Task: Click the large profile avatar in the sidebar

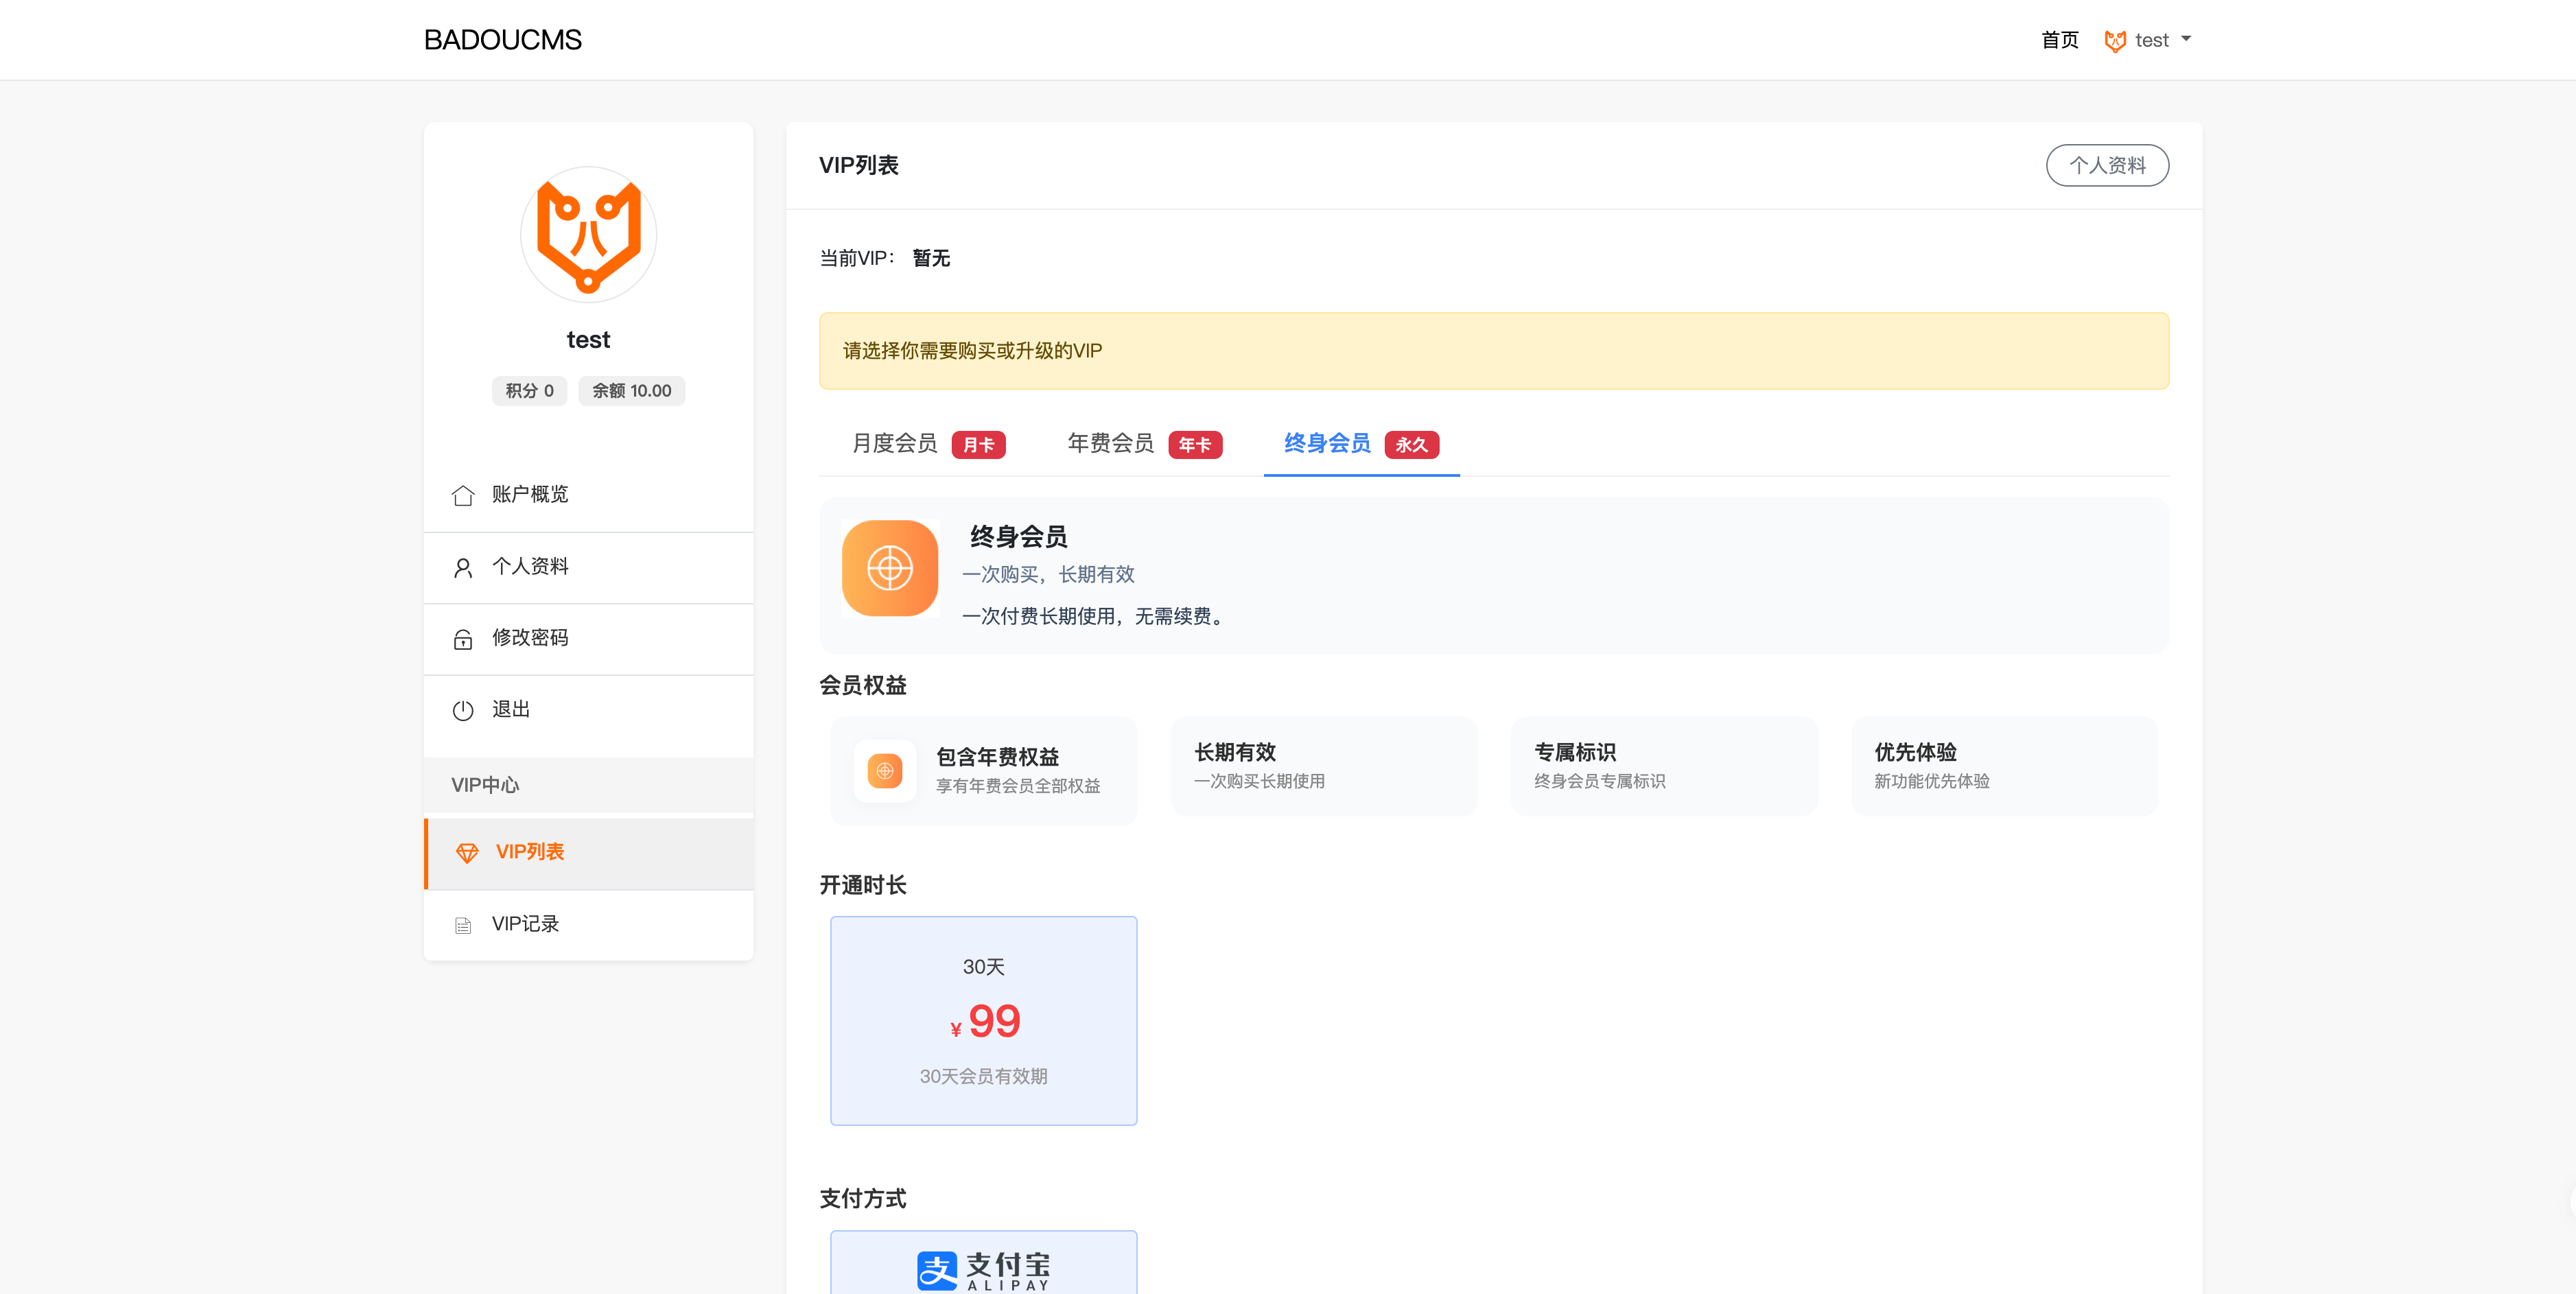Action: pos(588,235)
